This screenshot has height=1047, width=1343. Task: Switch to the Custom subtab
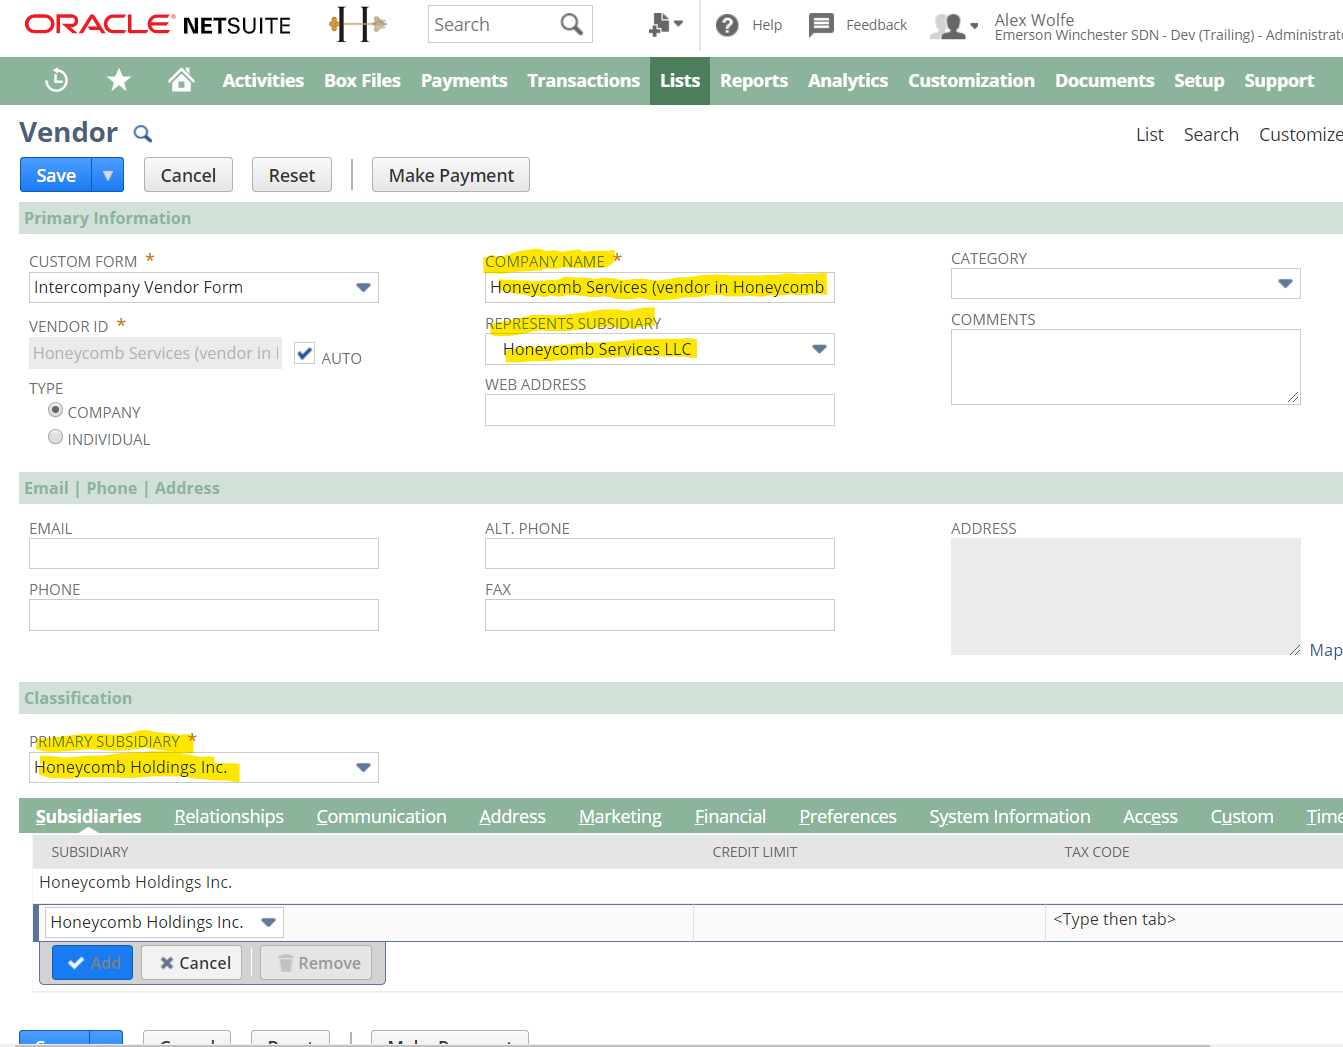pos(1242,817)
